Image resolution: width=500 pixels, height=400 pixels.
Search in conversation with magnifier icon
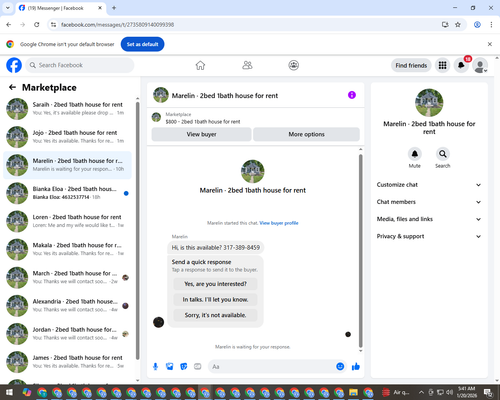[443, 154]
